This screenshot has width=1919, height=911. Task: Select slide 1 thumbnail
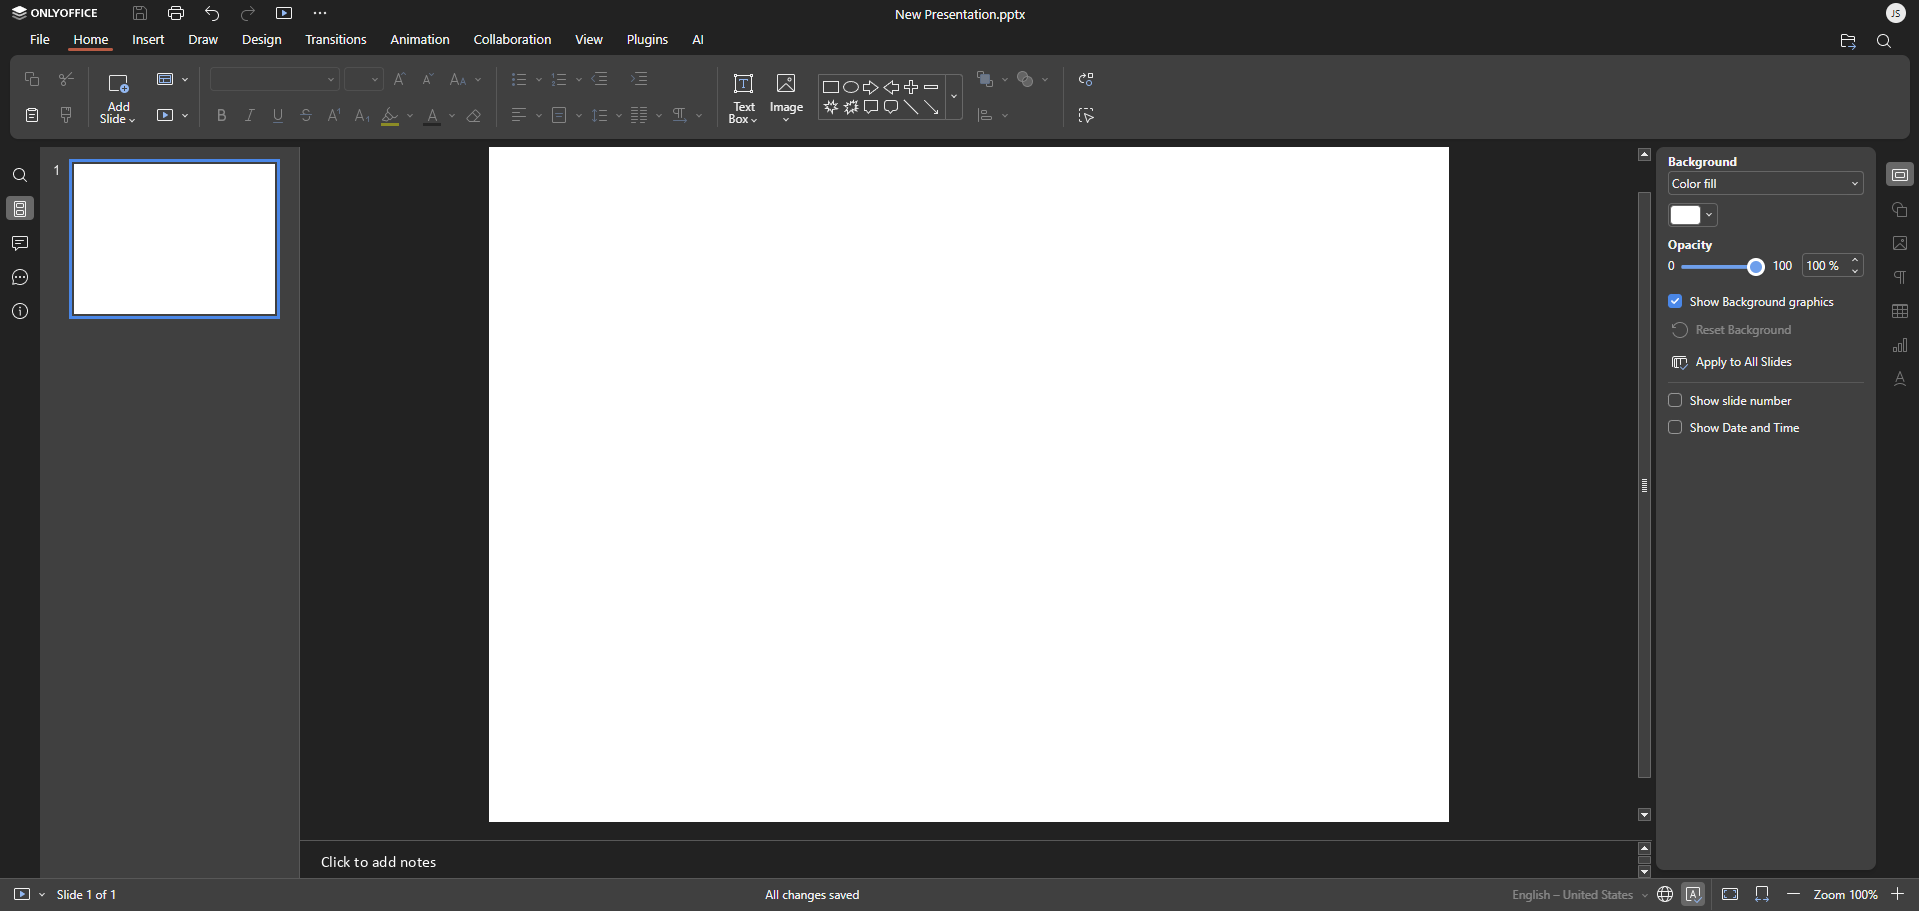pos(175,239)
